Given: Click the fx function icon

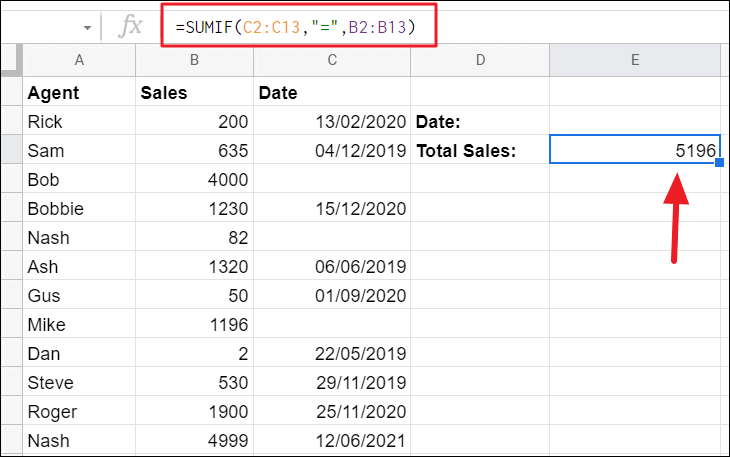Looking at the screenshot, I should coord(131,27).
